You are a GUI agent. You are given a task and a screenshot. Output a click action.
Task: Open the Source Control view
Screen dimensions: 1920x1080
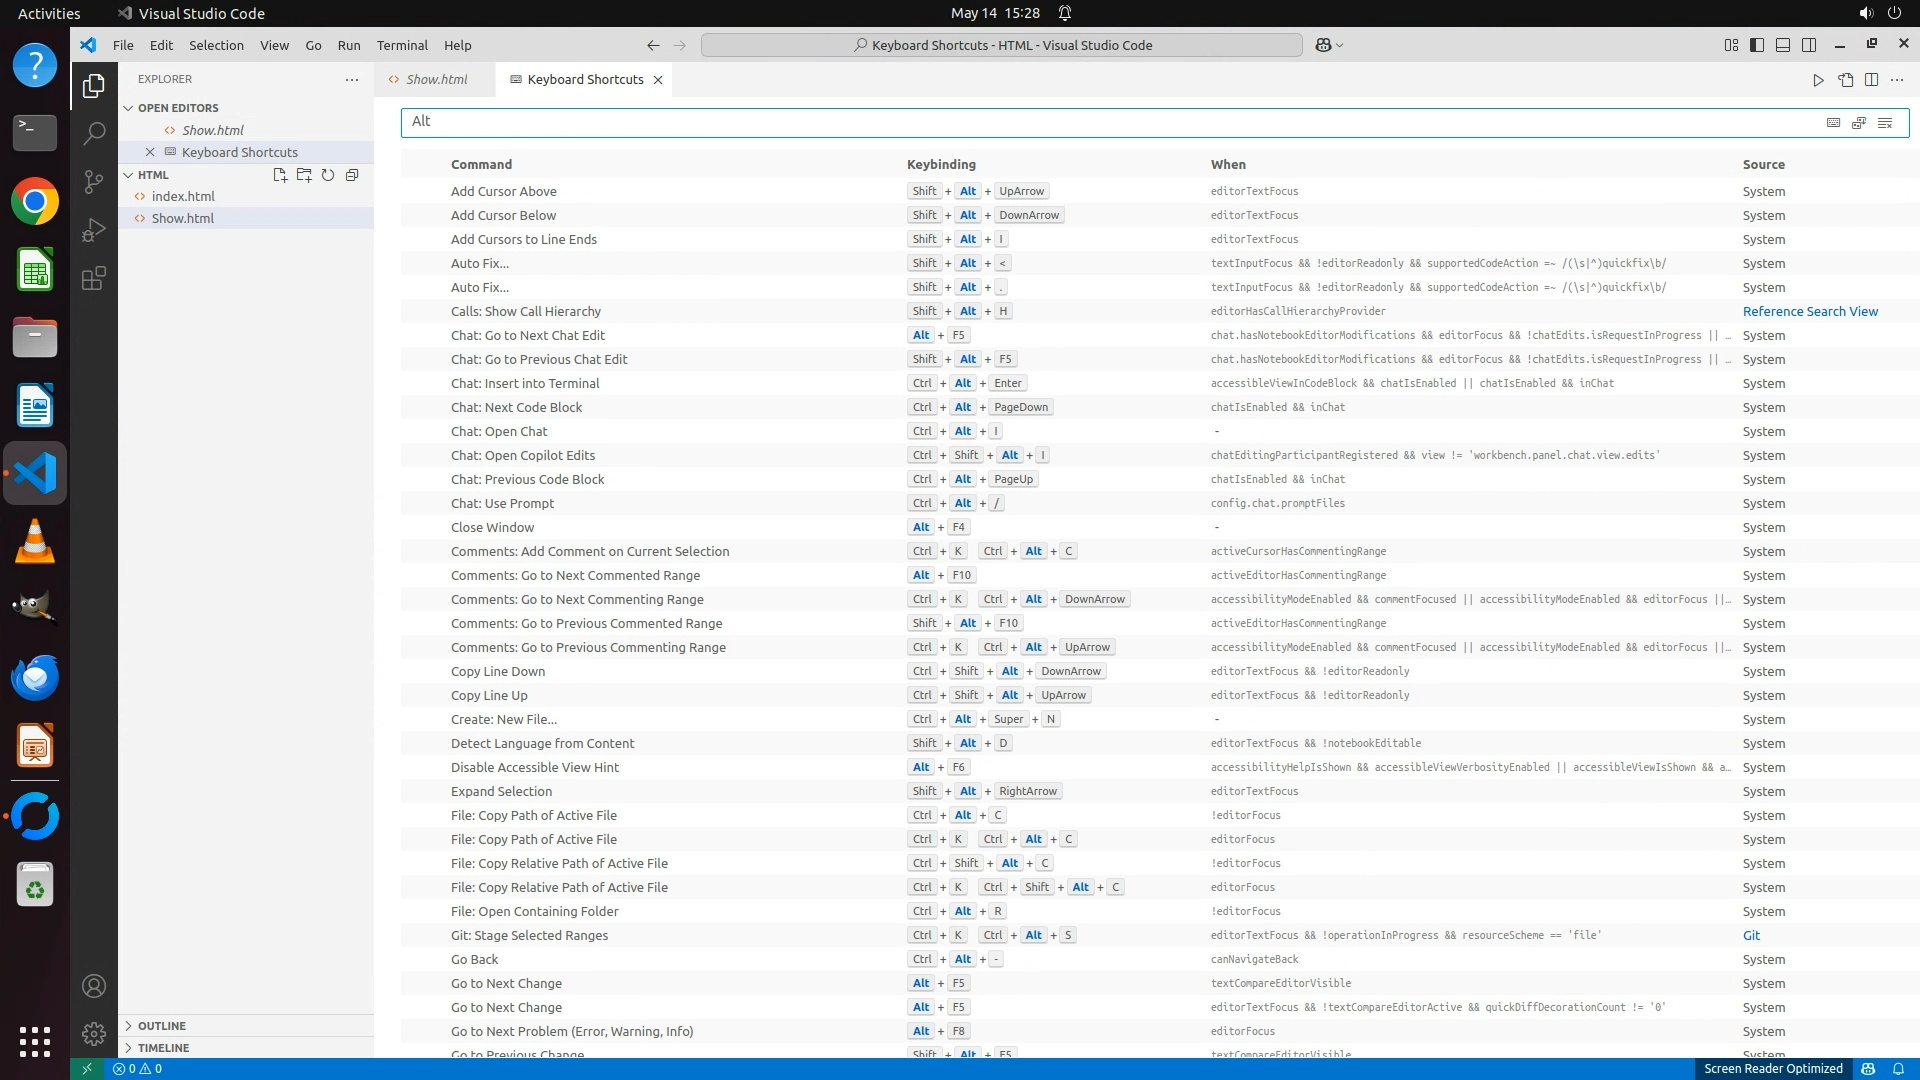coord(94,181)
